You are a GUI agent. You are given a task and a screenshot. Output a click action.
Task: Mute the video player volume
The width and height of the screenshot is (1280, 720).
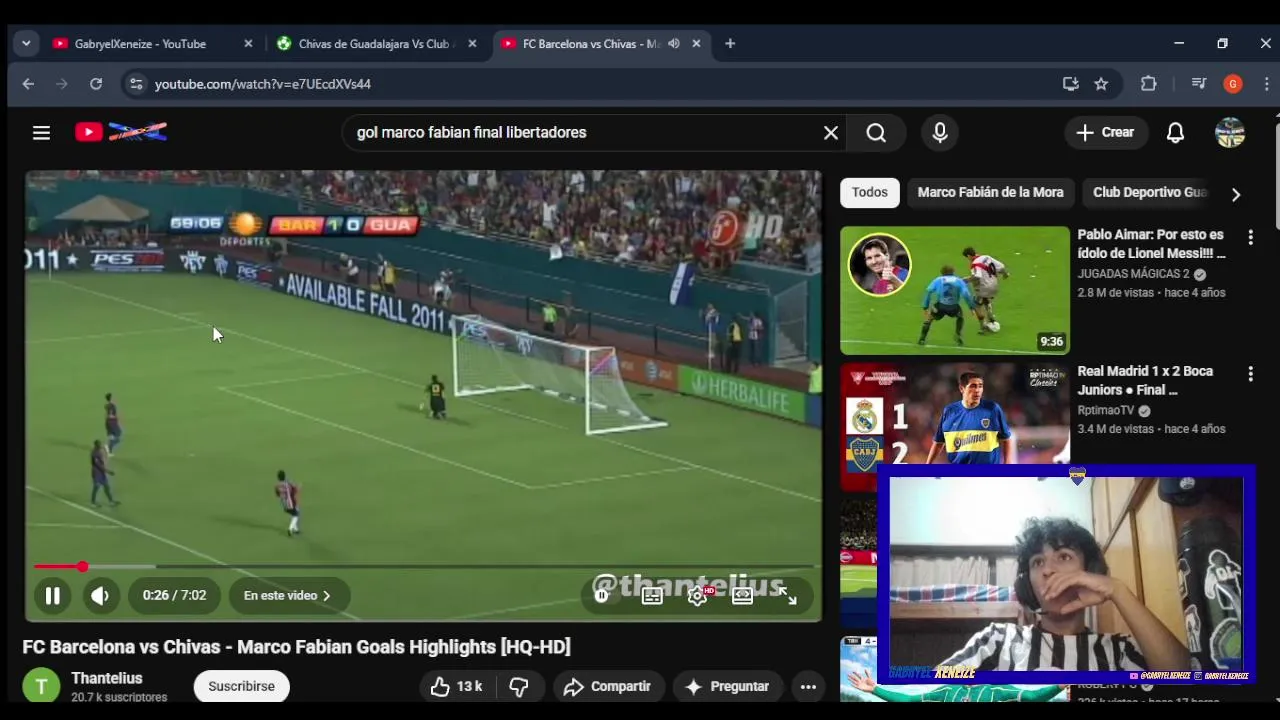pyautogui.click(x=100, y=596)
